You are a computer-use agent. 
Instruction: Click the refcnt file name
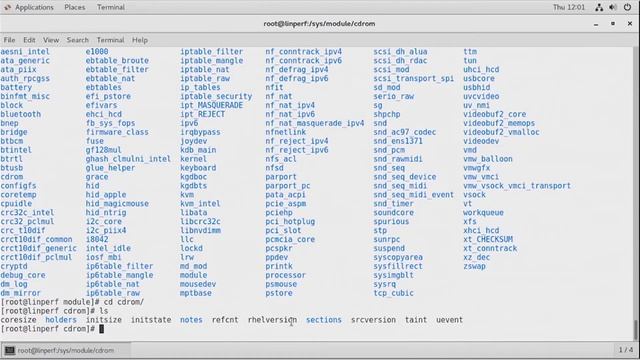click(225, 320)
